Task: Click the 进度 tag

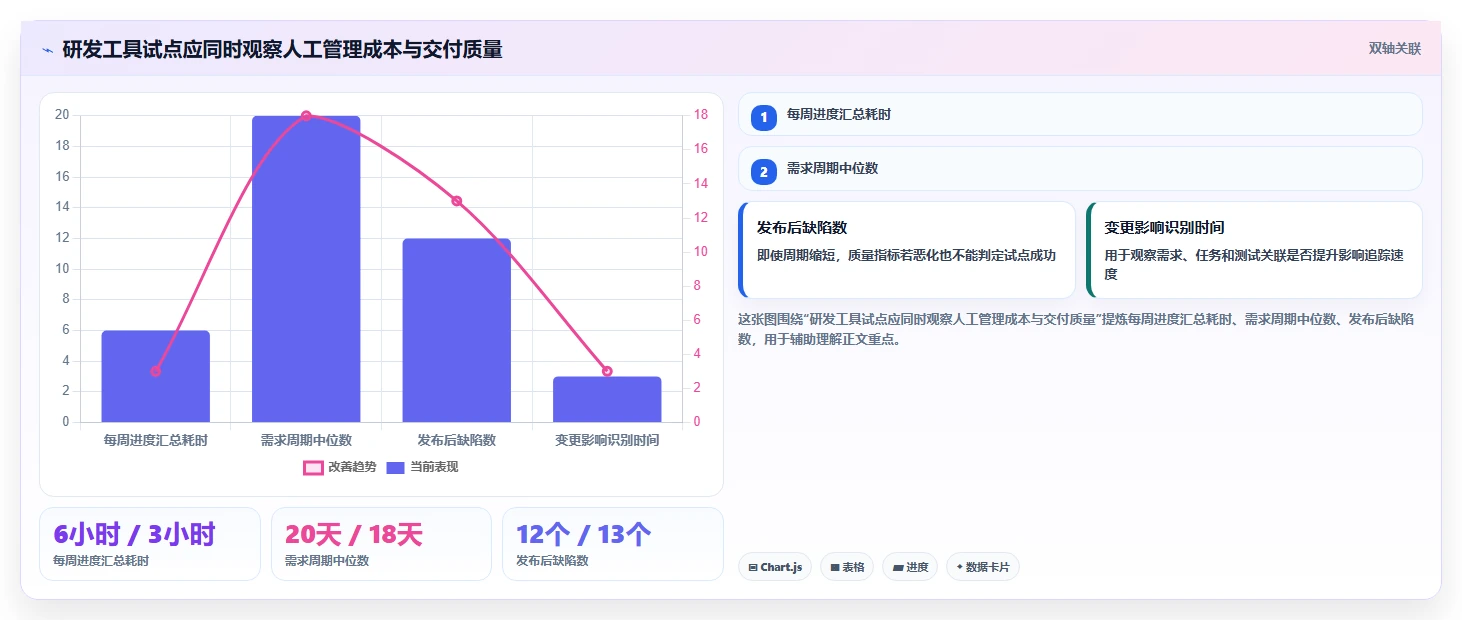Action: coord(910,567)
